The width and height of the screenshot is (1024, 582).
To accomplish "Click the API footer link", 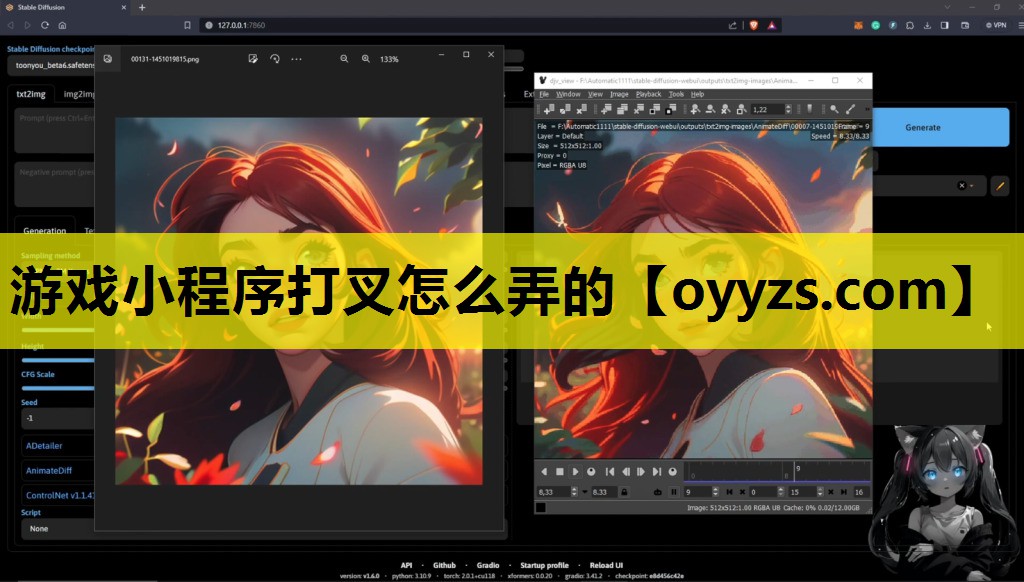I will click(x=406, y=565).
